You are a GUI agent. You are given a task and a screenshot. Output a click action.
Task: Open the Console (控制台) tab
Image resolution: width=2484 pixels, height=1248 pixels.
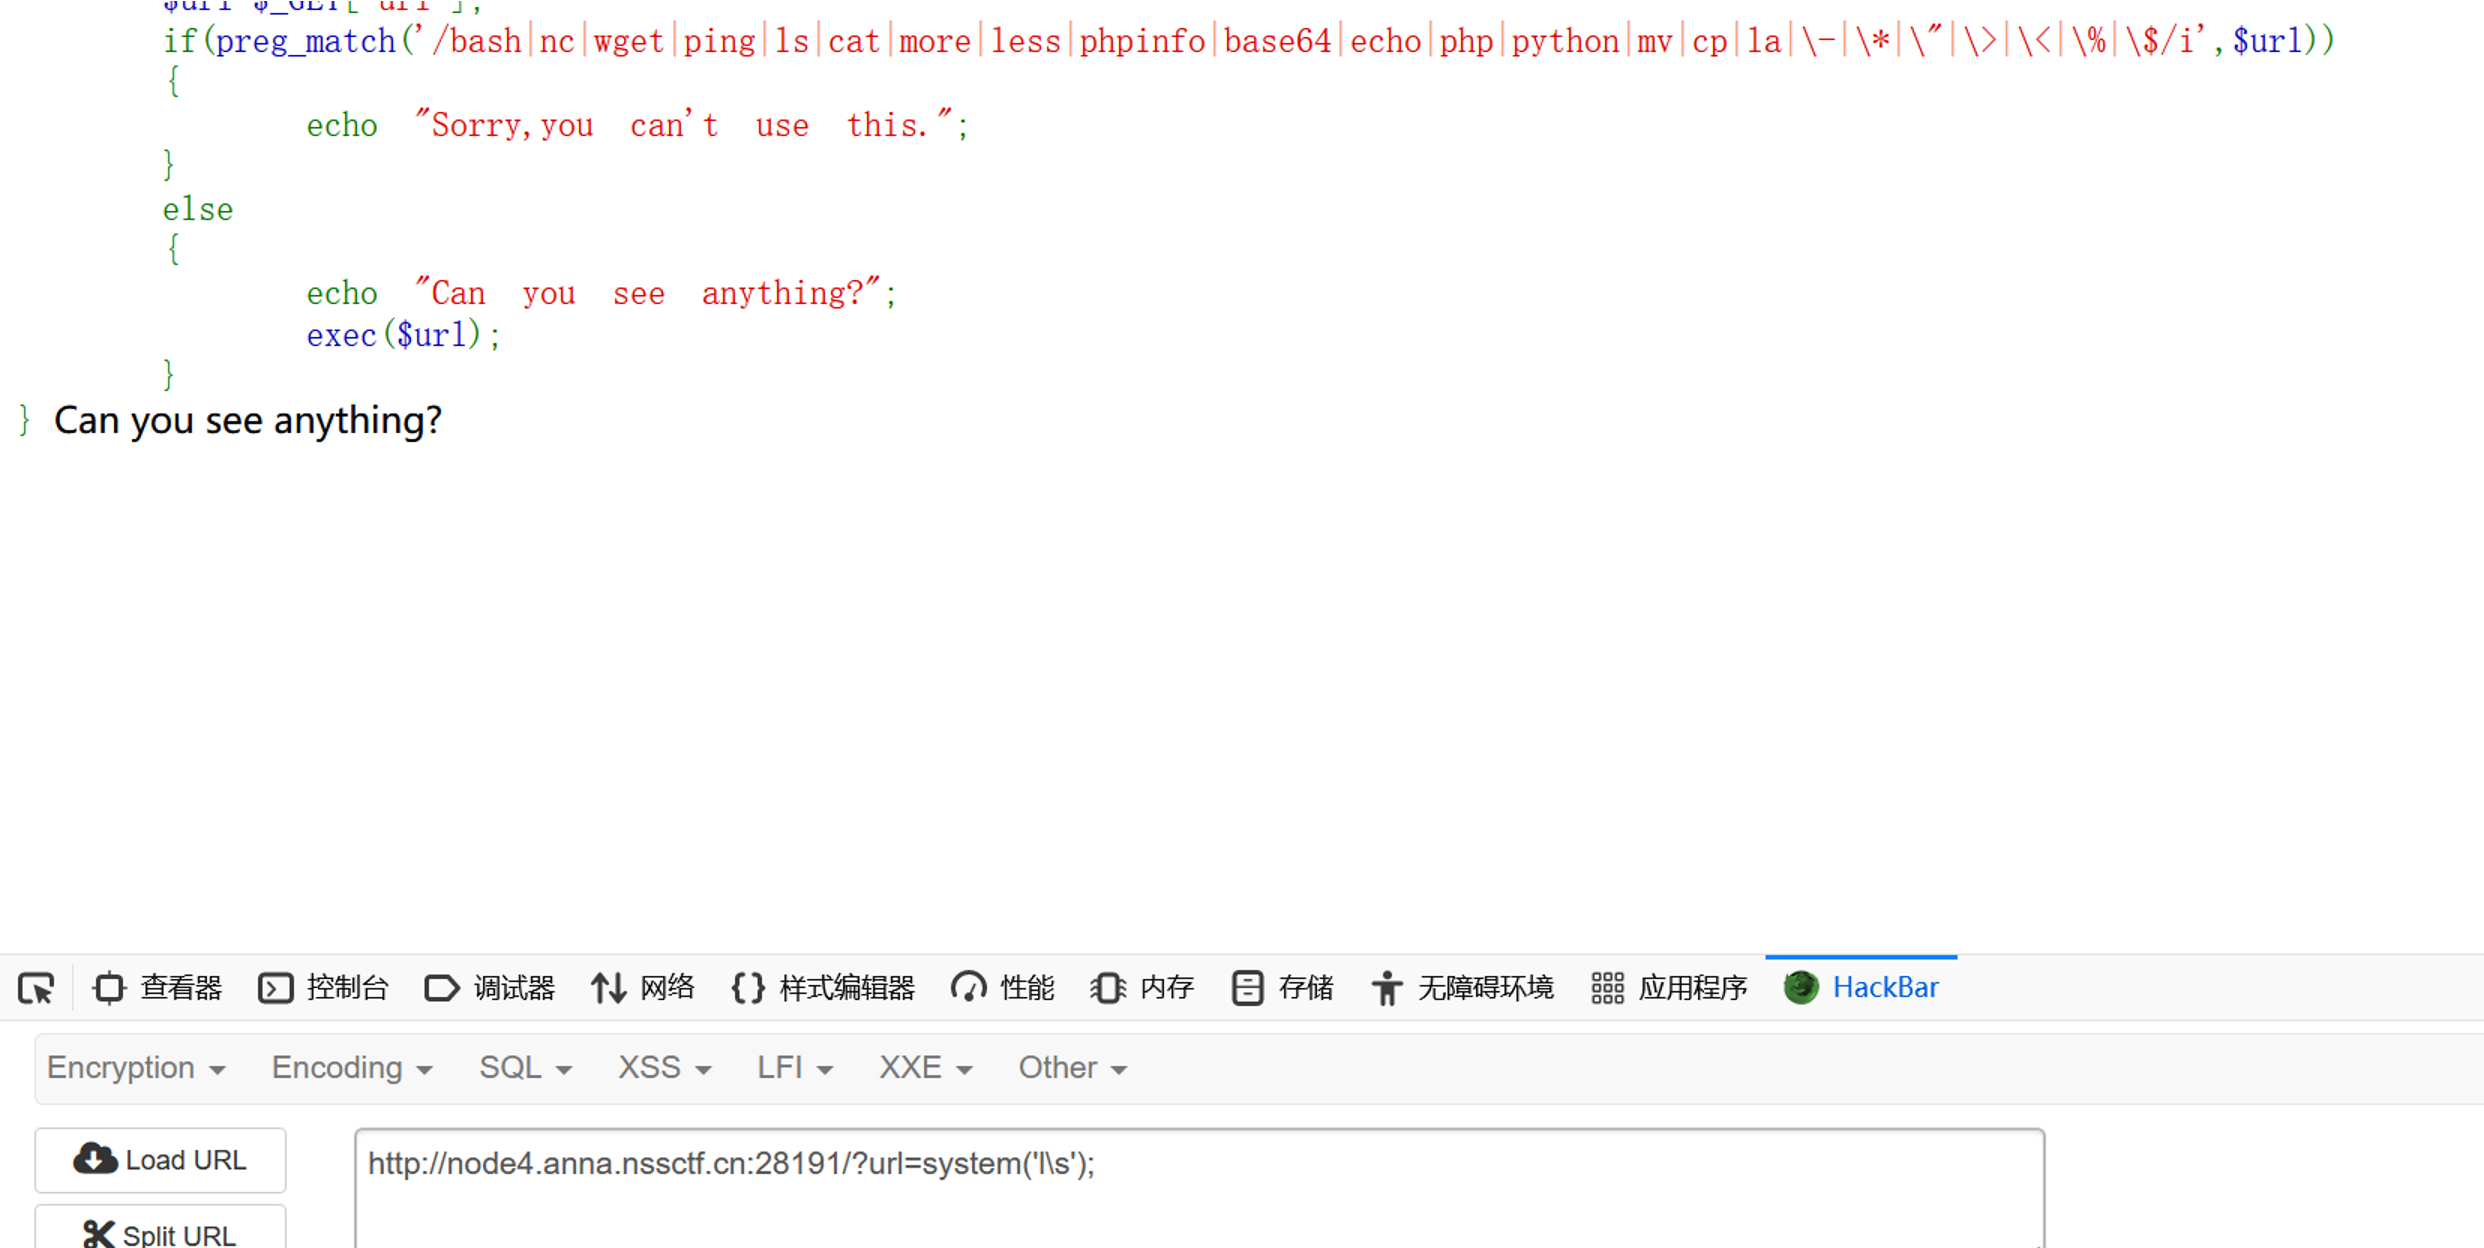324,988
